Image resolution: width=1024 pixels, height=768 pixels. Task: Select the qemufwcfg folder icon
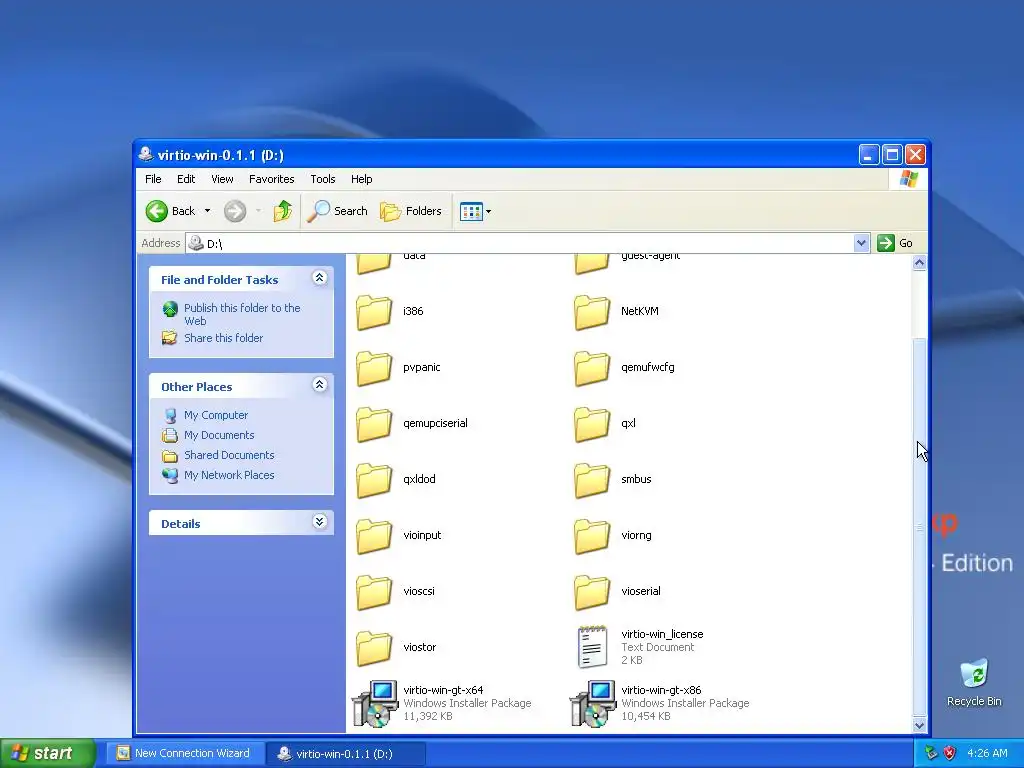pyautogui.click(x=592, y=368)
